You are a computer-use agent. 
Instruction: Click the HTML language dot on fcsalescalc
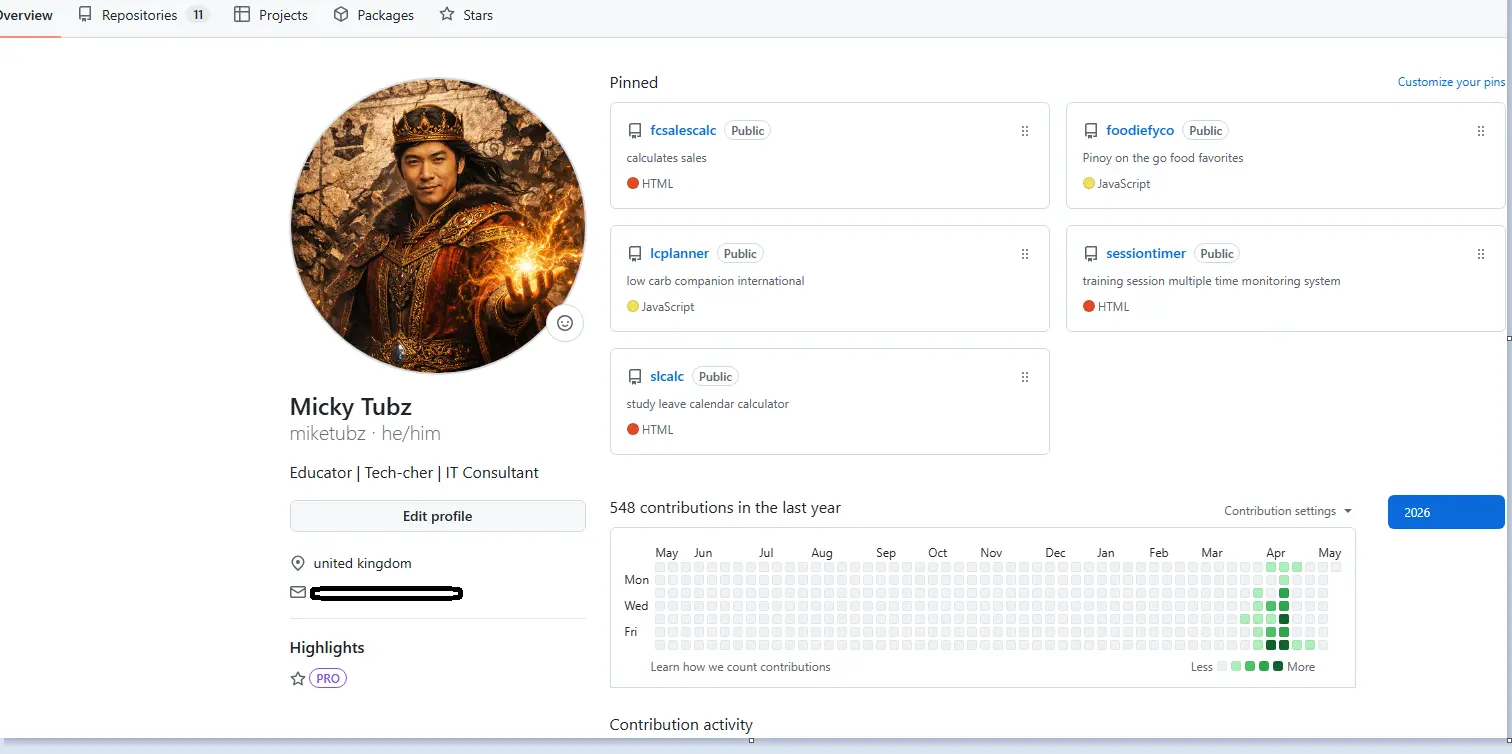click(x=633, y=183)
